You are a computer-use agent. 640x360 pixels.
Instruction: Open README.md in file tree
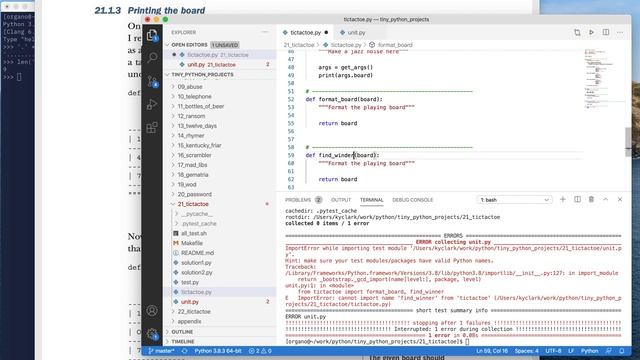(220, 253)
